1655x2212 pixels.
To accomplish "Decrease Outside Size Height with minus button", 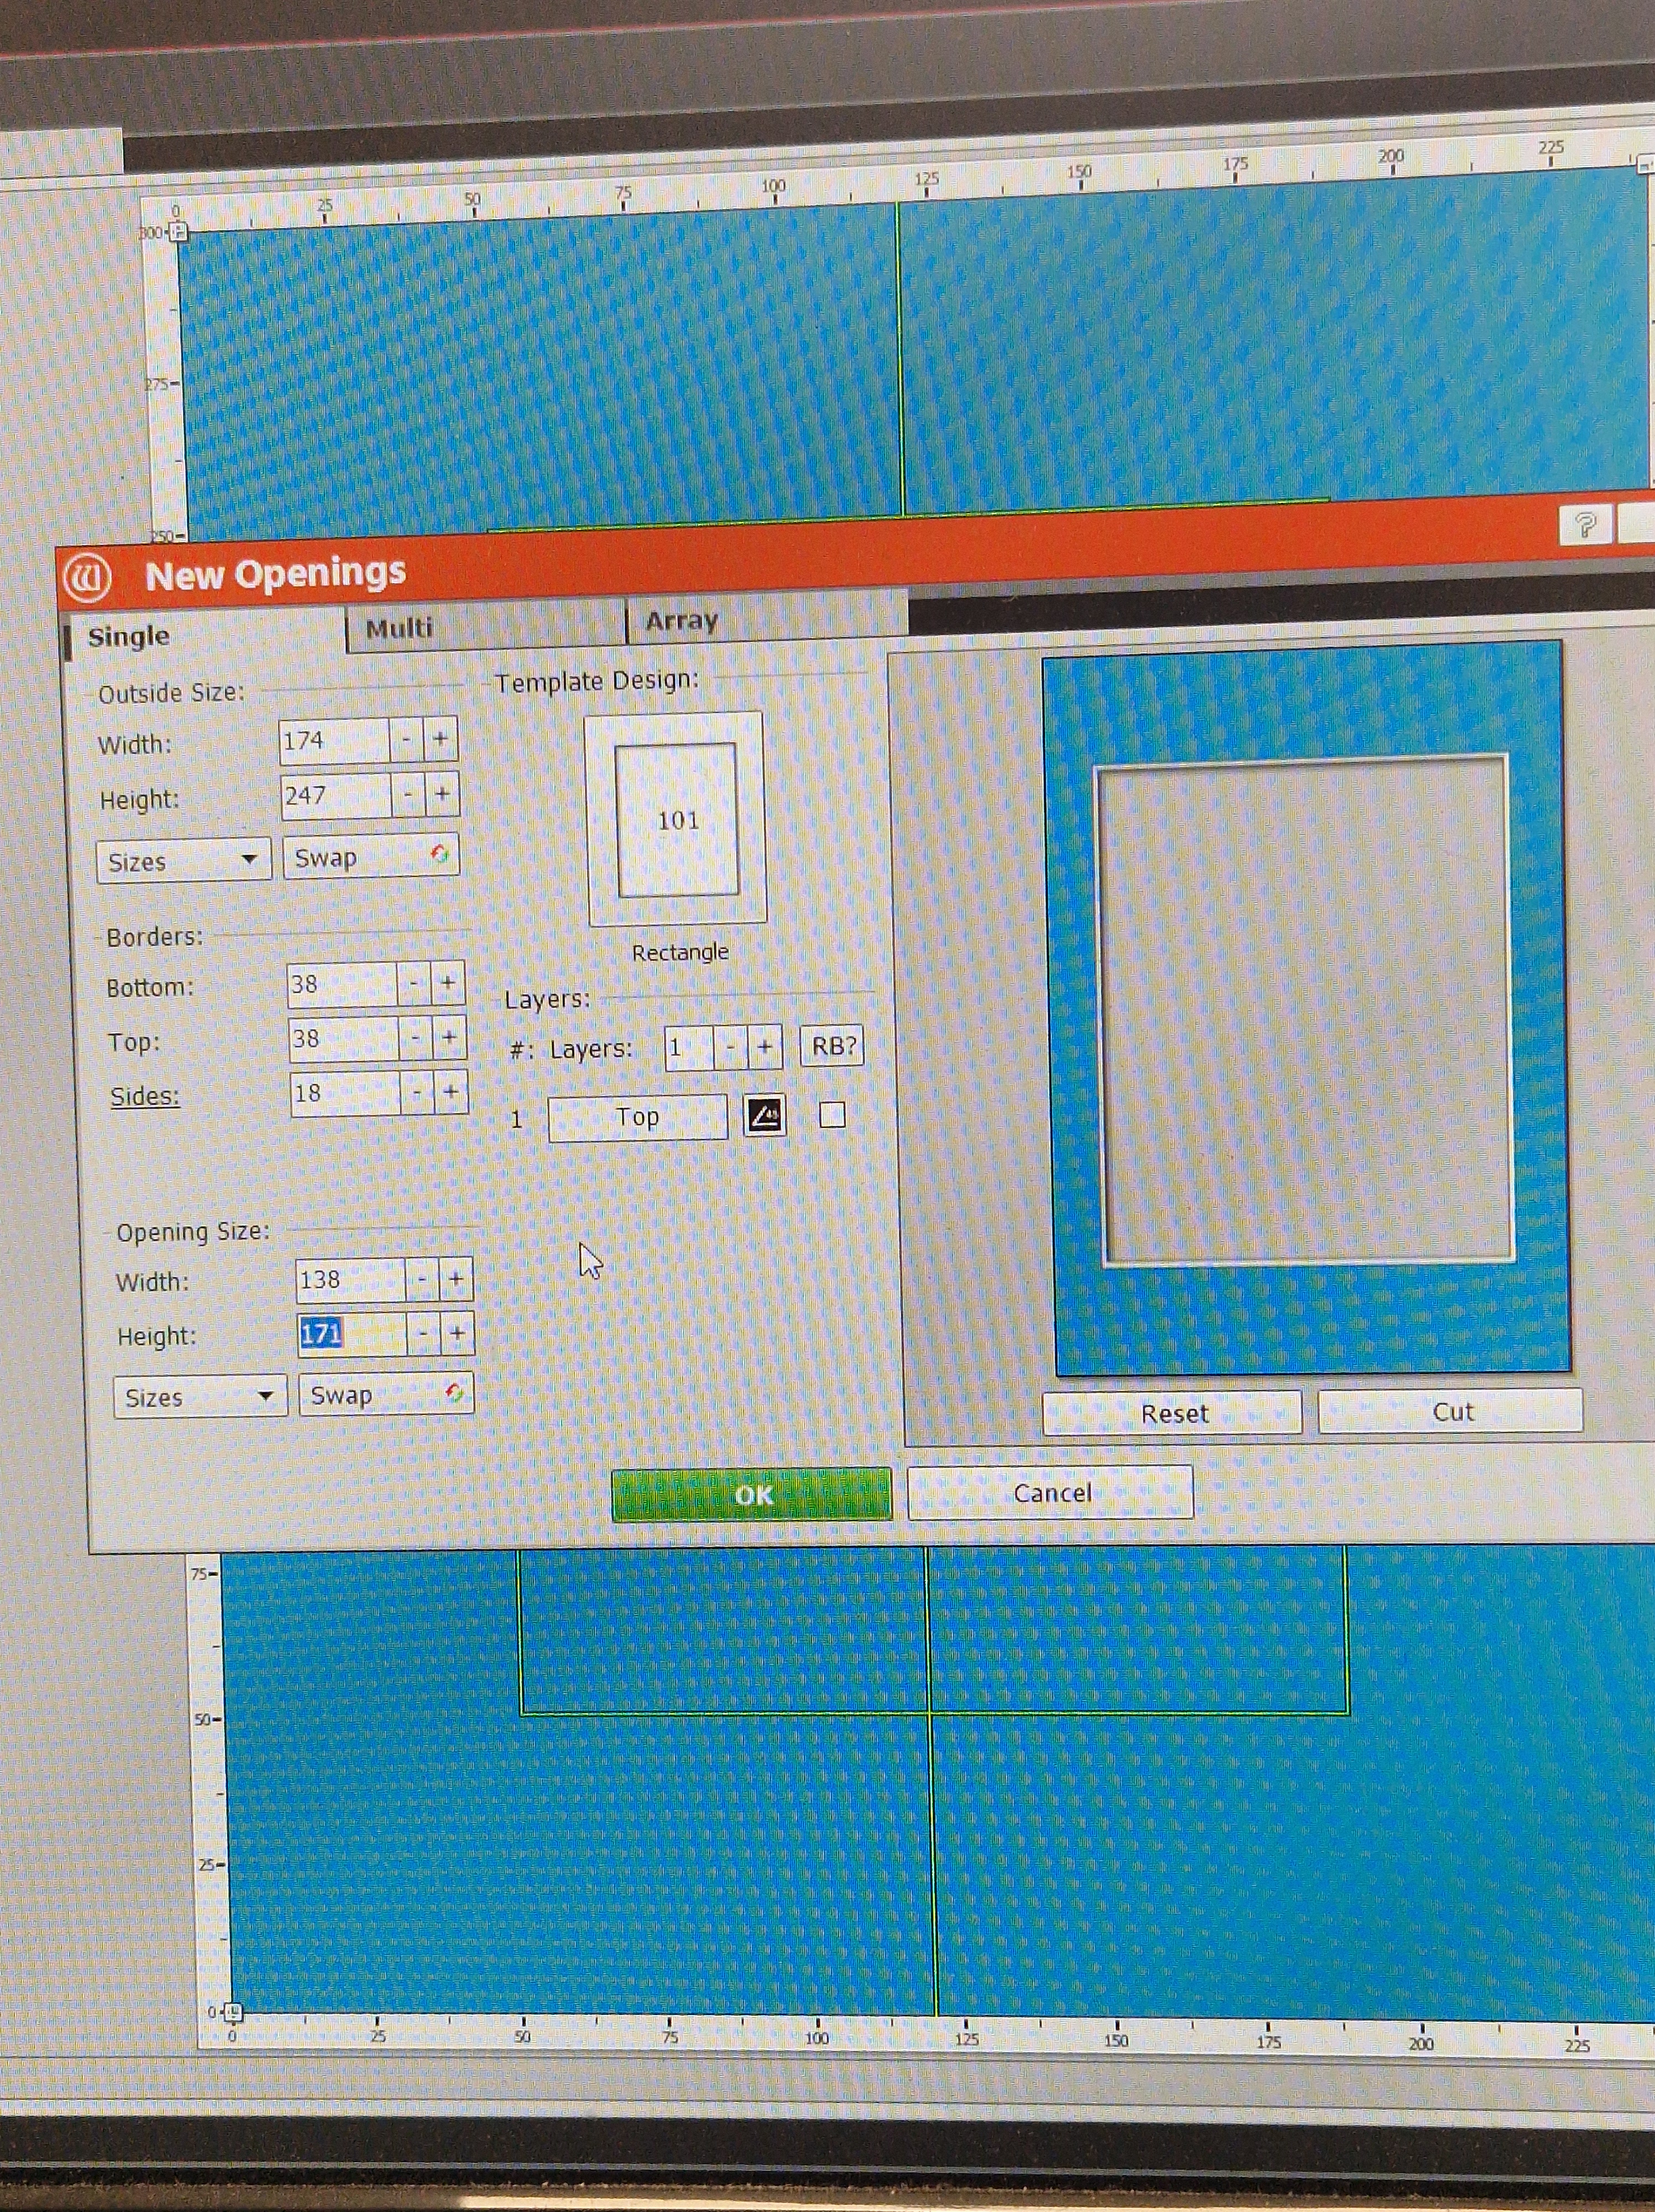I will pos(407,796).
